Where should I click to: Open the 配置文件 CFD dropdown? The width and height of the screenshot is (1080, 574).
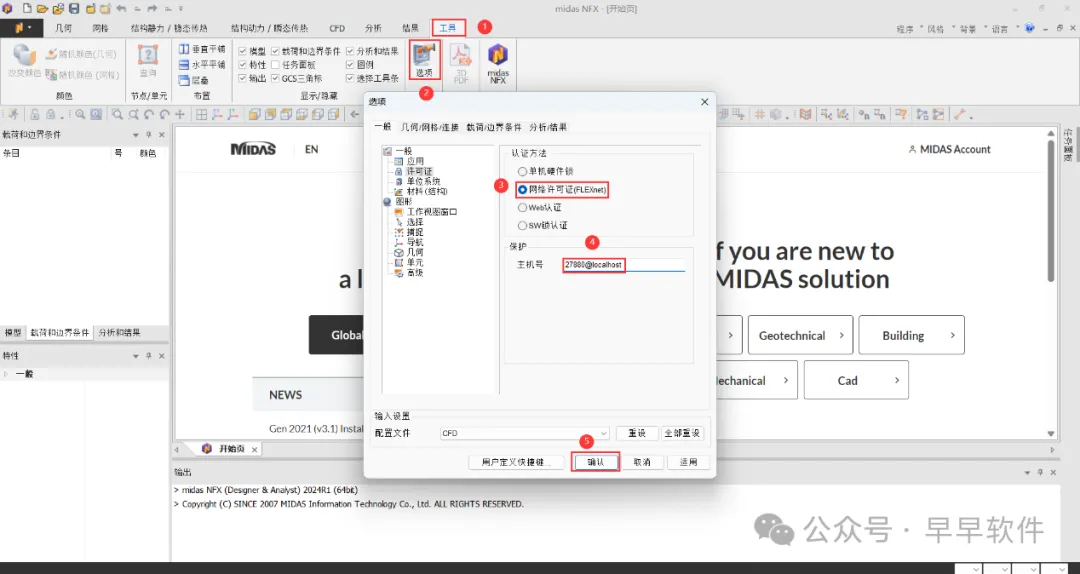525,433
